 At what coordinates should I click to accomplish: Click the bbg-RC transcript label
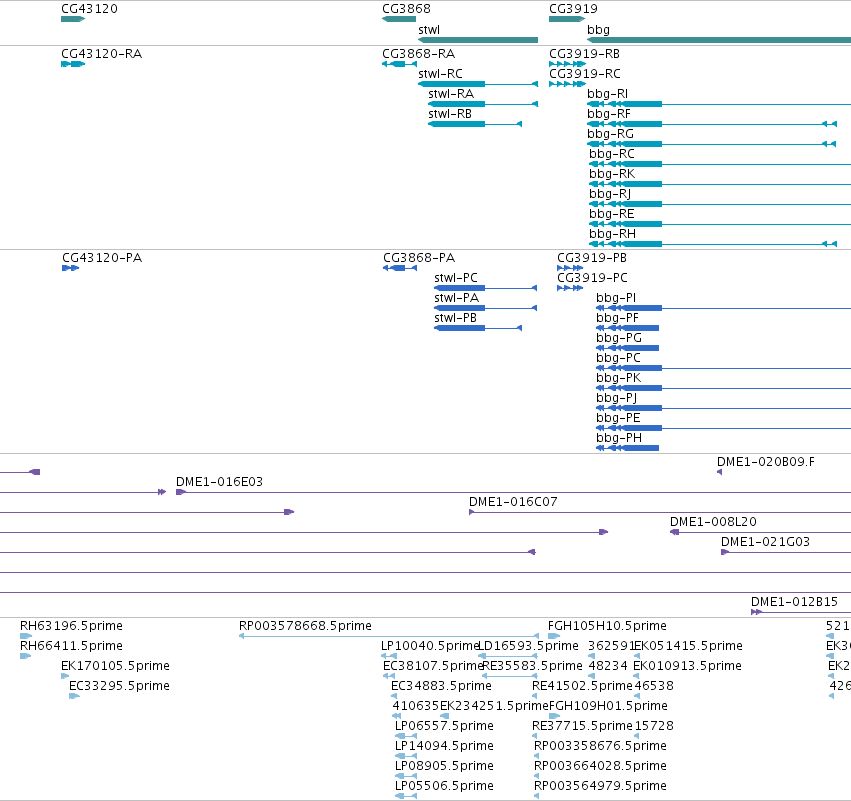pyautogui.click(x=612, y=154)
